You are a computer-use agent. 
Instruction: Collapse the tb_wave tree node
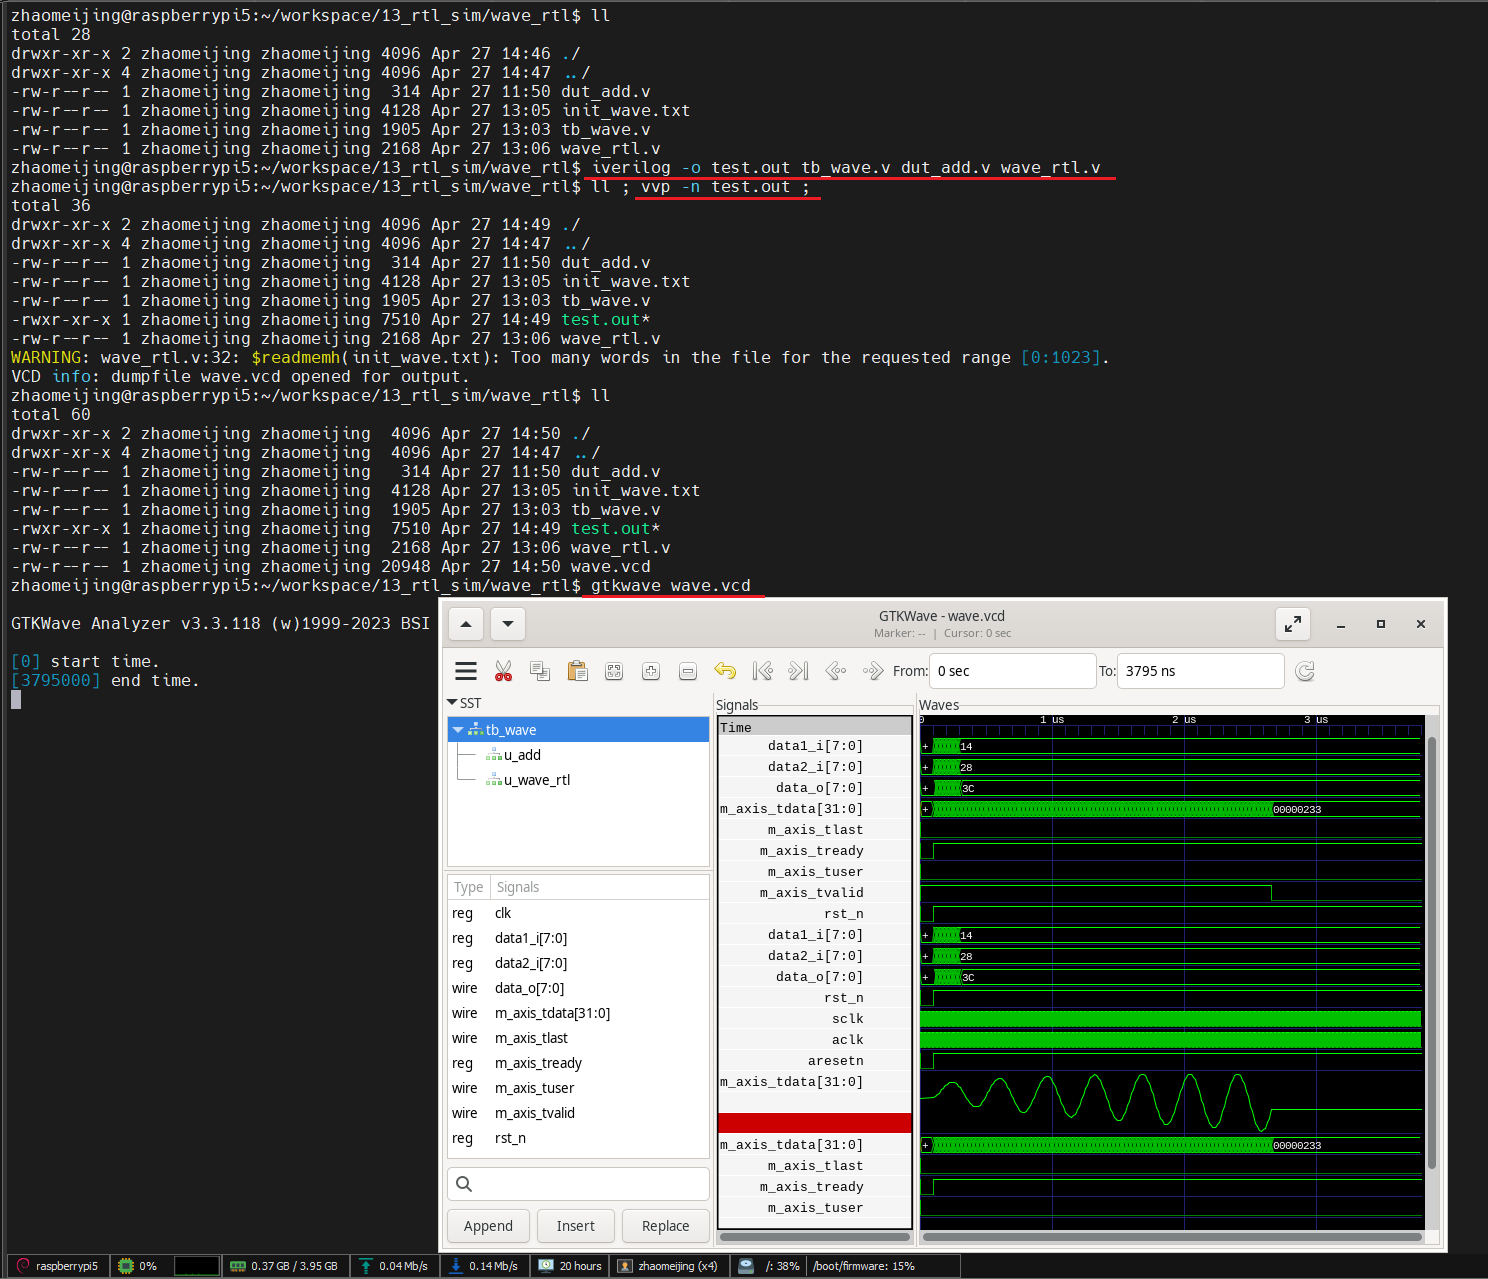pos(458,730)
